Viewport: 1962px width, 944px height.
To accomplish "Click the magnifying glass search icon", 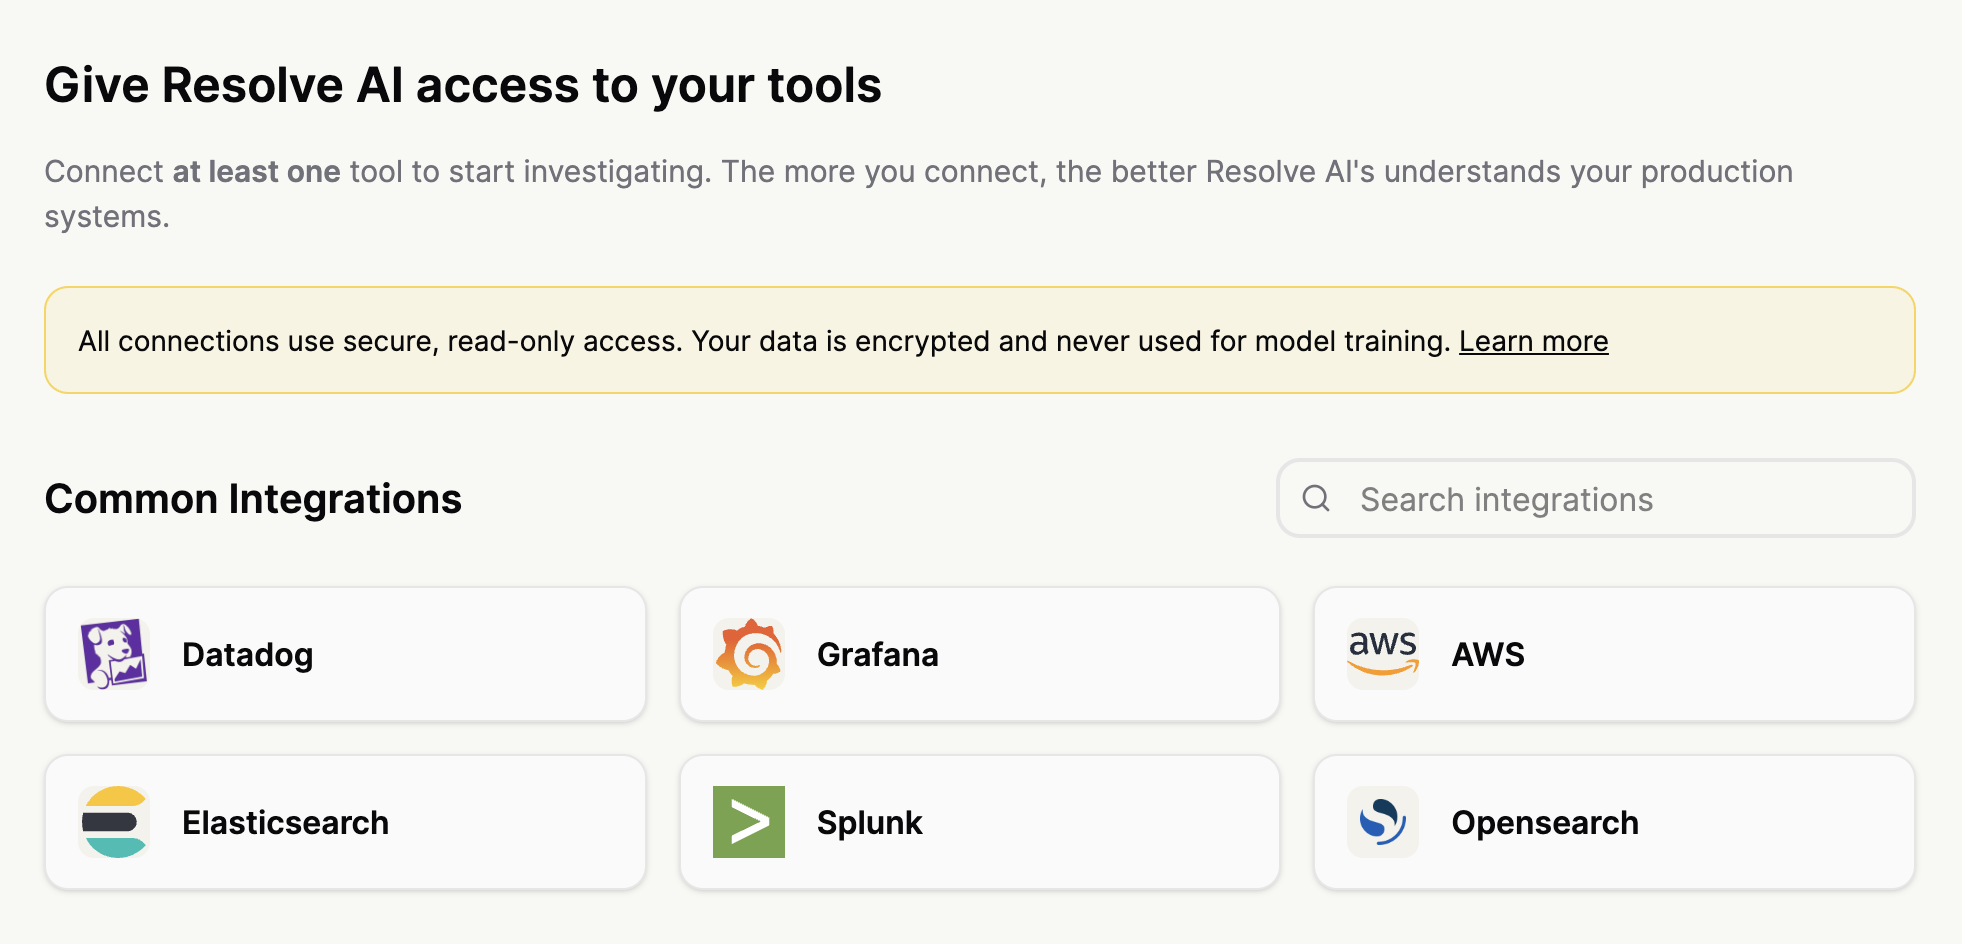I will point(1316,498).
